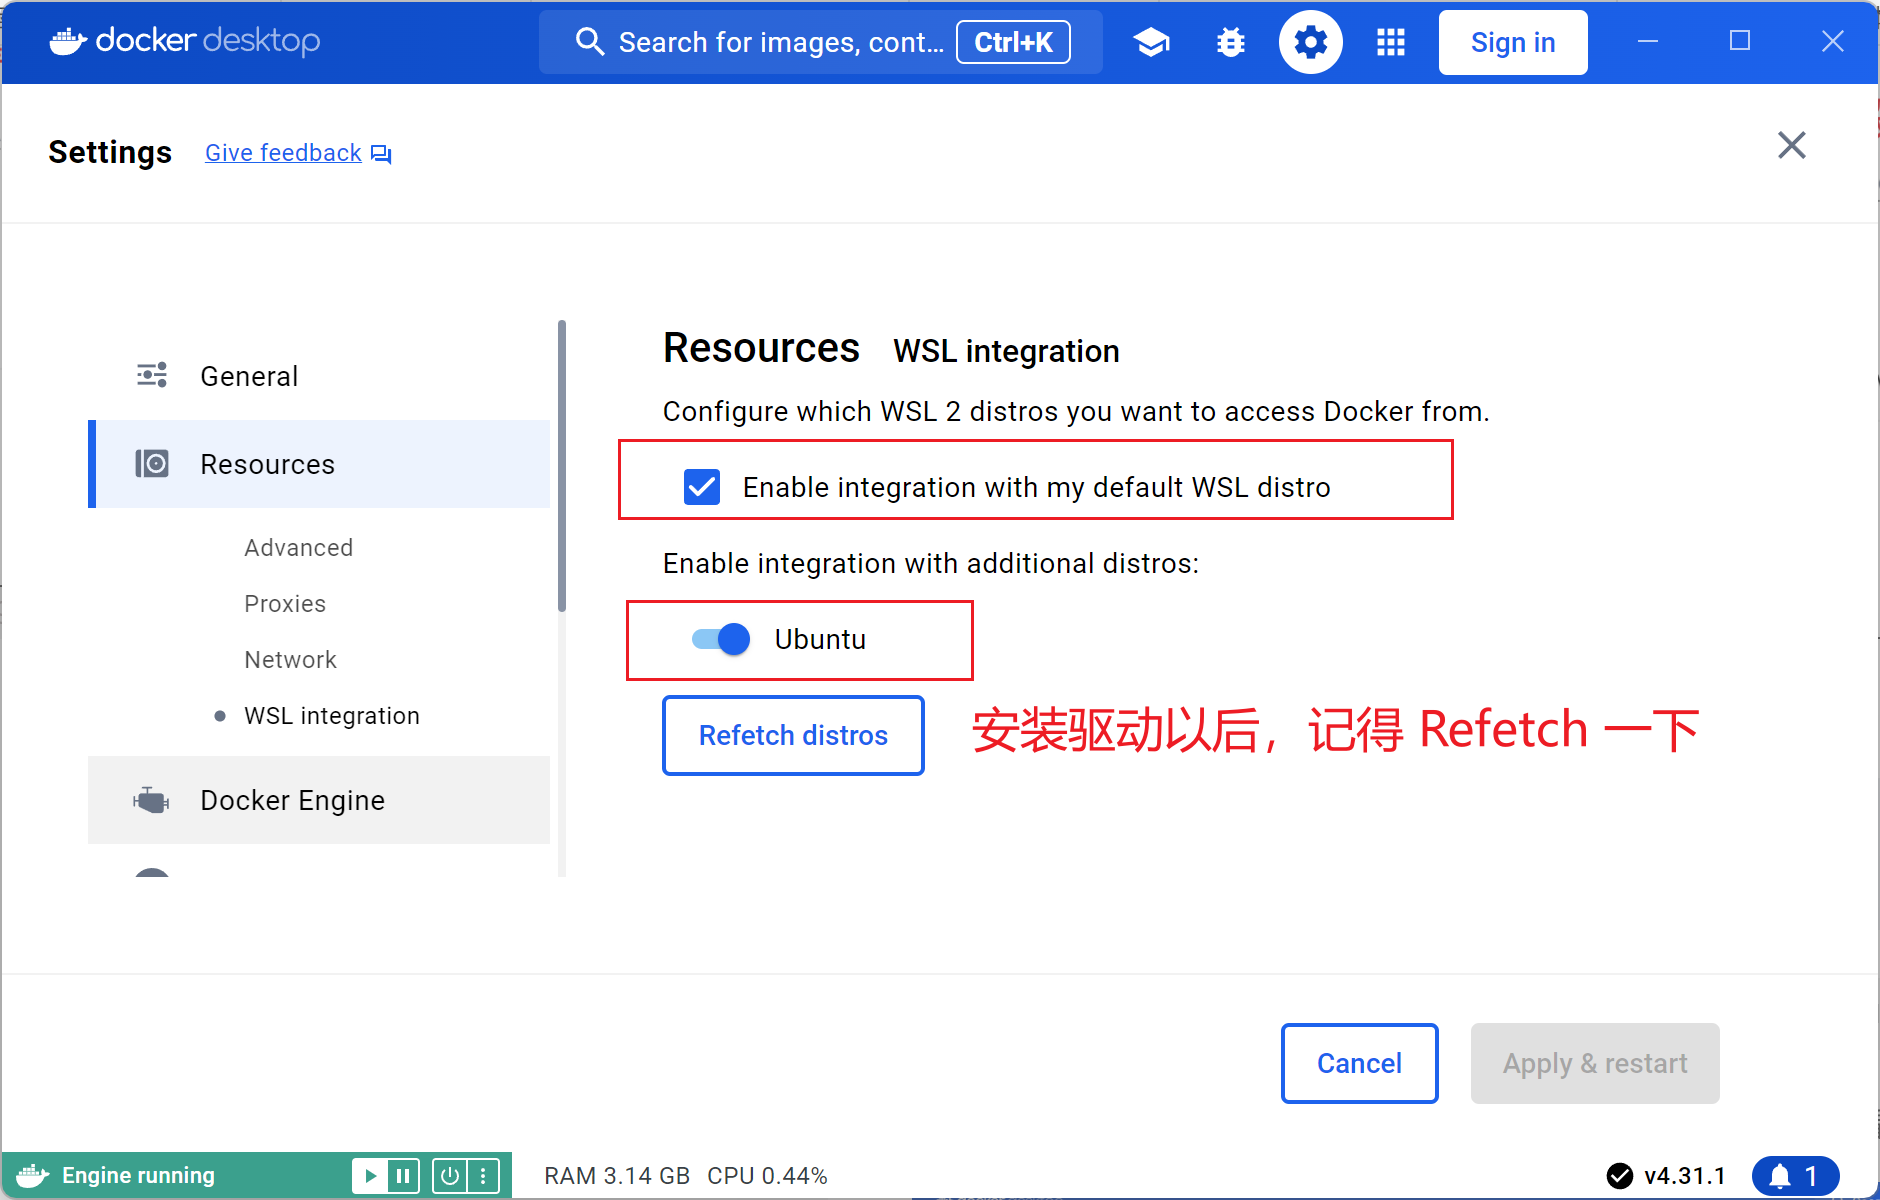The image size is (1880, 1200).
Task: Click the Give feedback chat icon
Action: point(381,154)
